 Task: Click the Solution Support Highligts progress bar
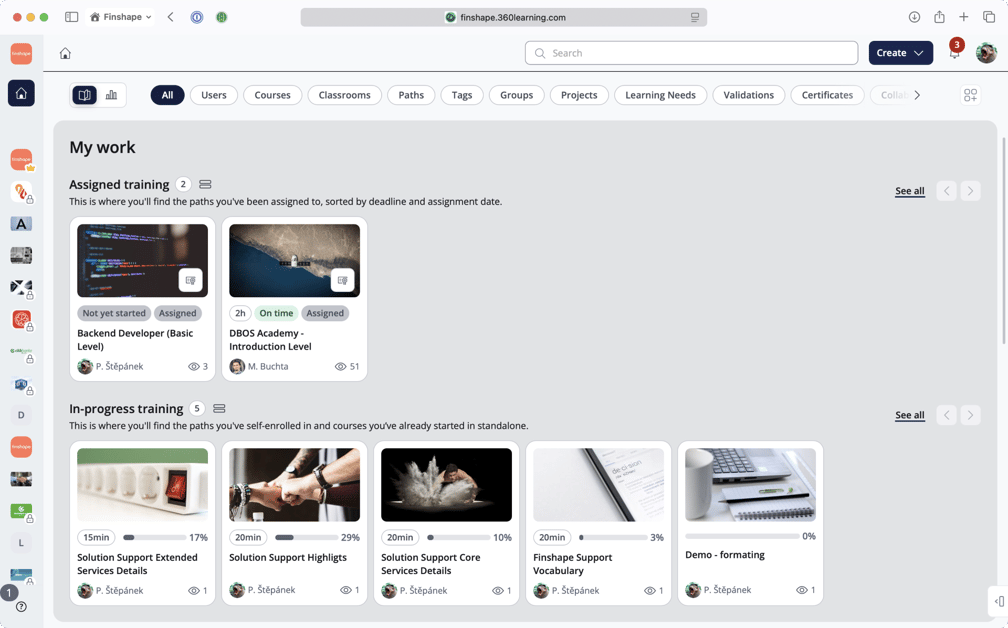pyautogui.click(x=306, y=537)
